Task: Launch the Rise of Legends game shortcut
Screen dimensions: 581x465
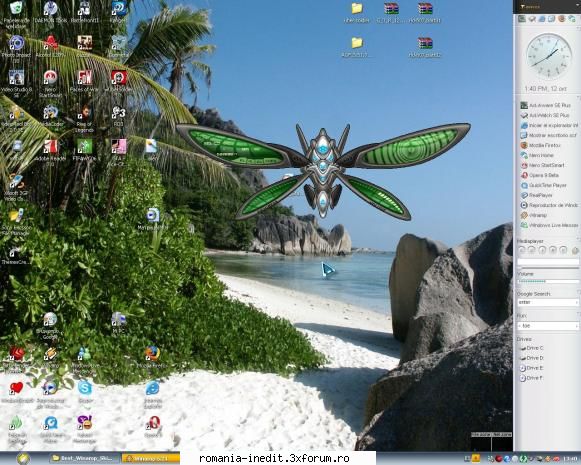Action: [x=84, y=112]
